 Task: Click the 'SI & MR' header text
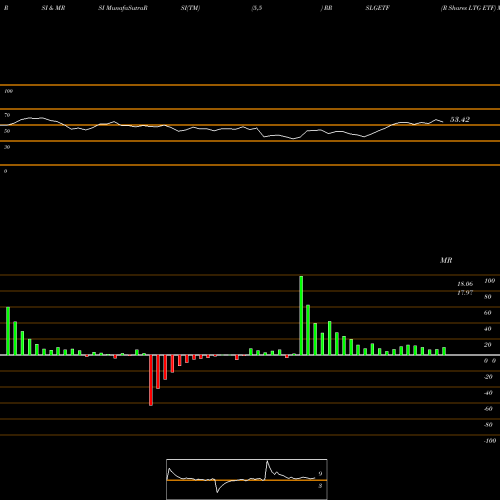53,8
